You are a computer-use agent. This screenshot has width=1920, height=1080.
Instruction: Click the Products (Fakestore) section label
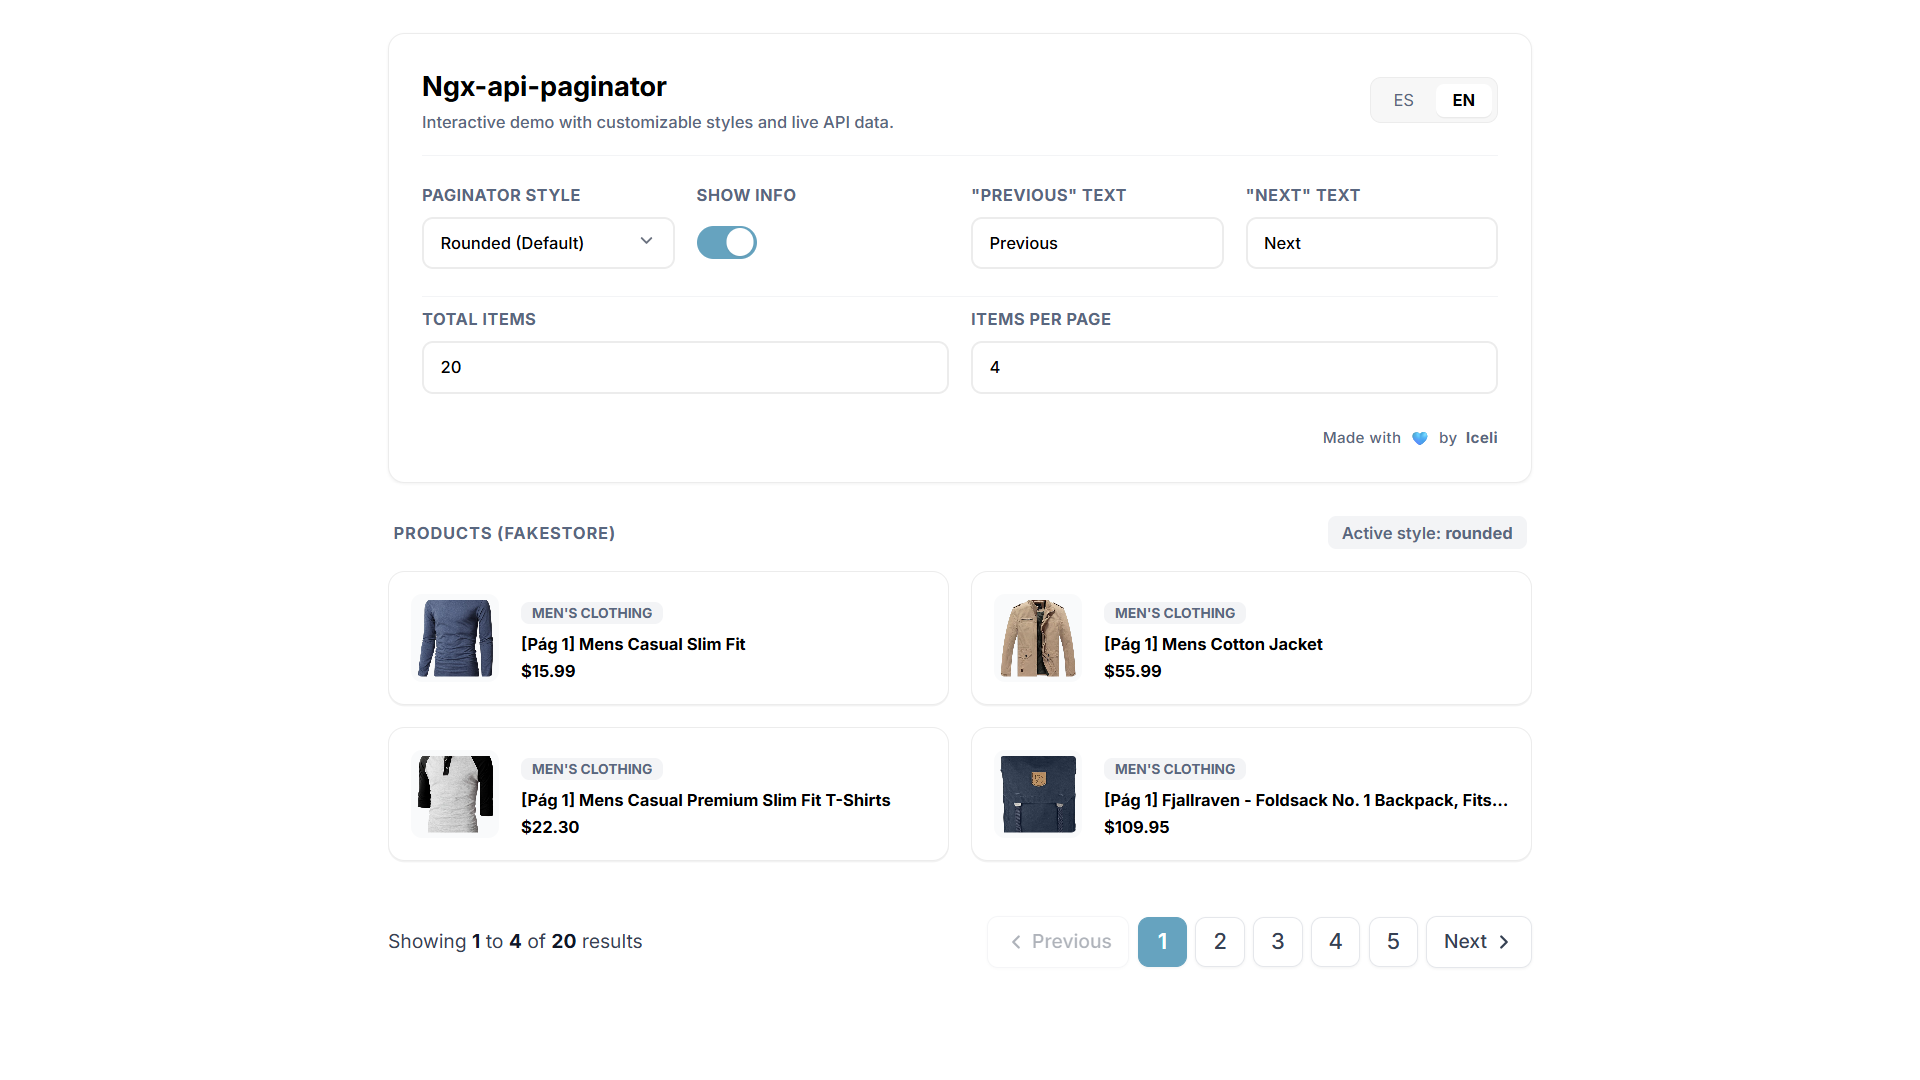pos(504,533)
